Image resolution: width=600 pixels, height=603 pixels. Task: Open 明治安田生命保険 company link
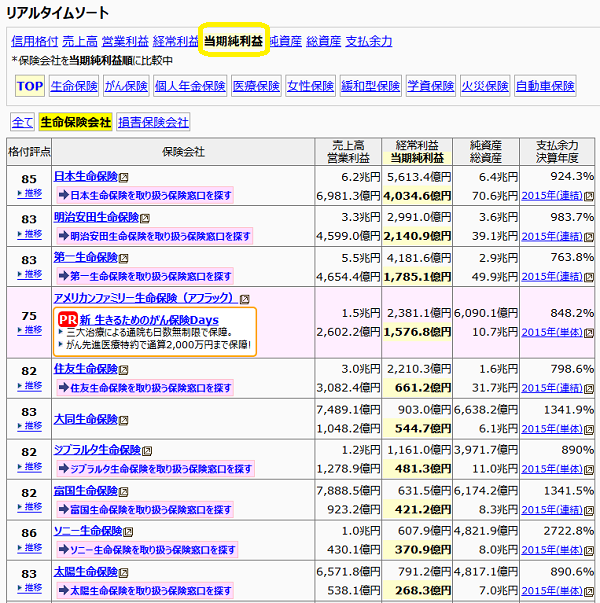[96, 217]
